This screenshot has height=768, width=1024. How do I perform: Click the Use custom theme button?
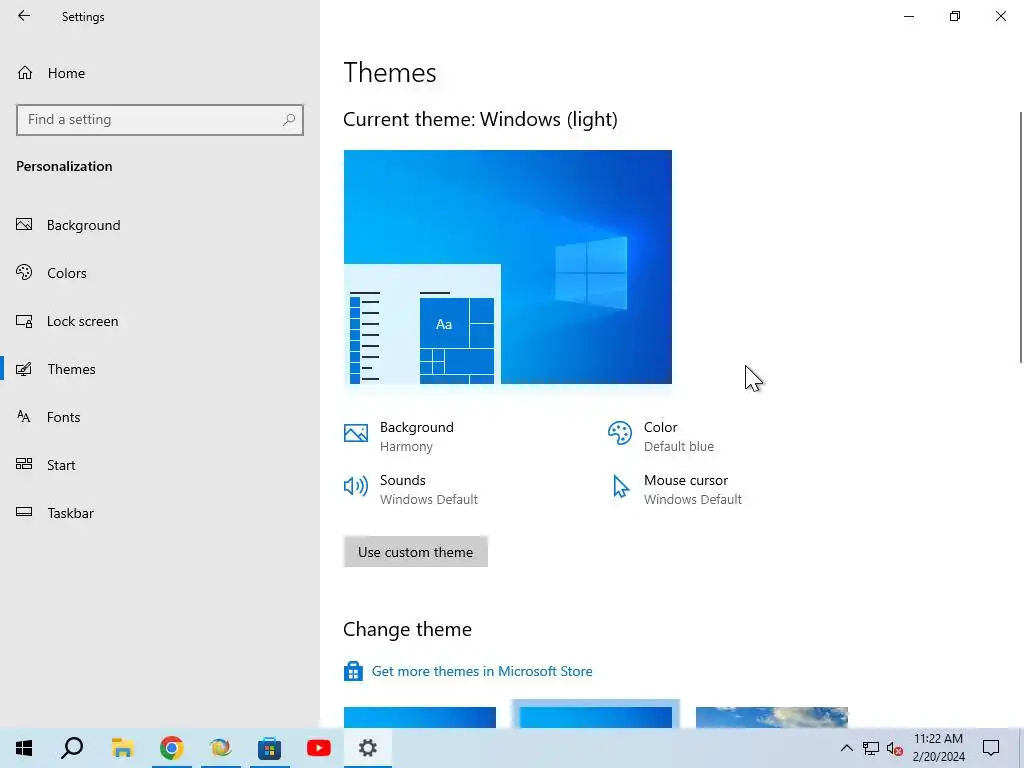point(415,552)
